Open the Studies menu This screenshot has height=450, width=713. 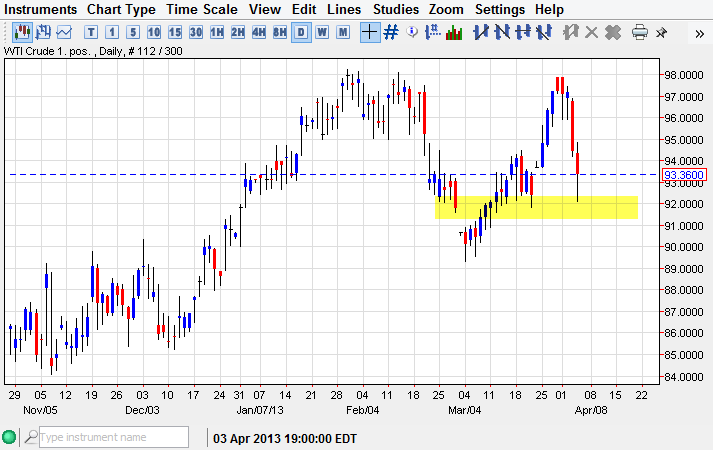tap(396, 9)
